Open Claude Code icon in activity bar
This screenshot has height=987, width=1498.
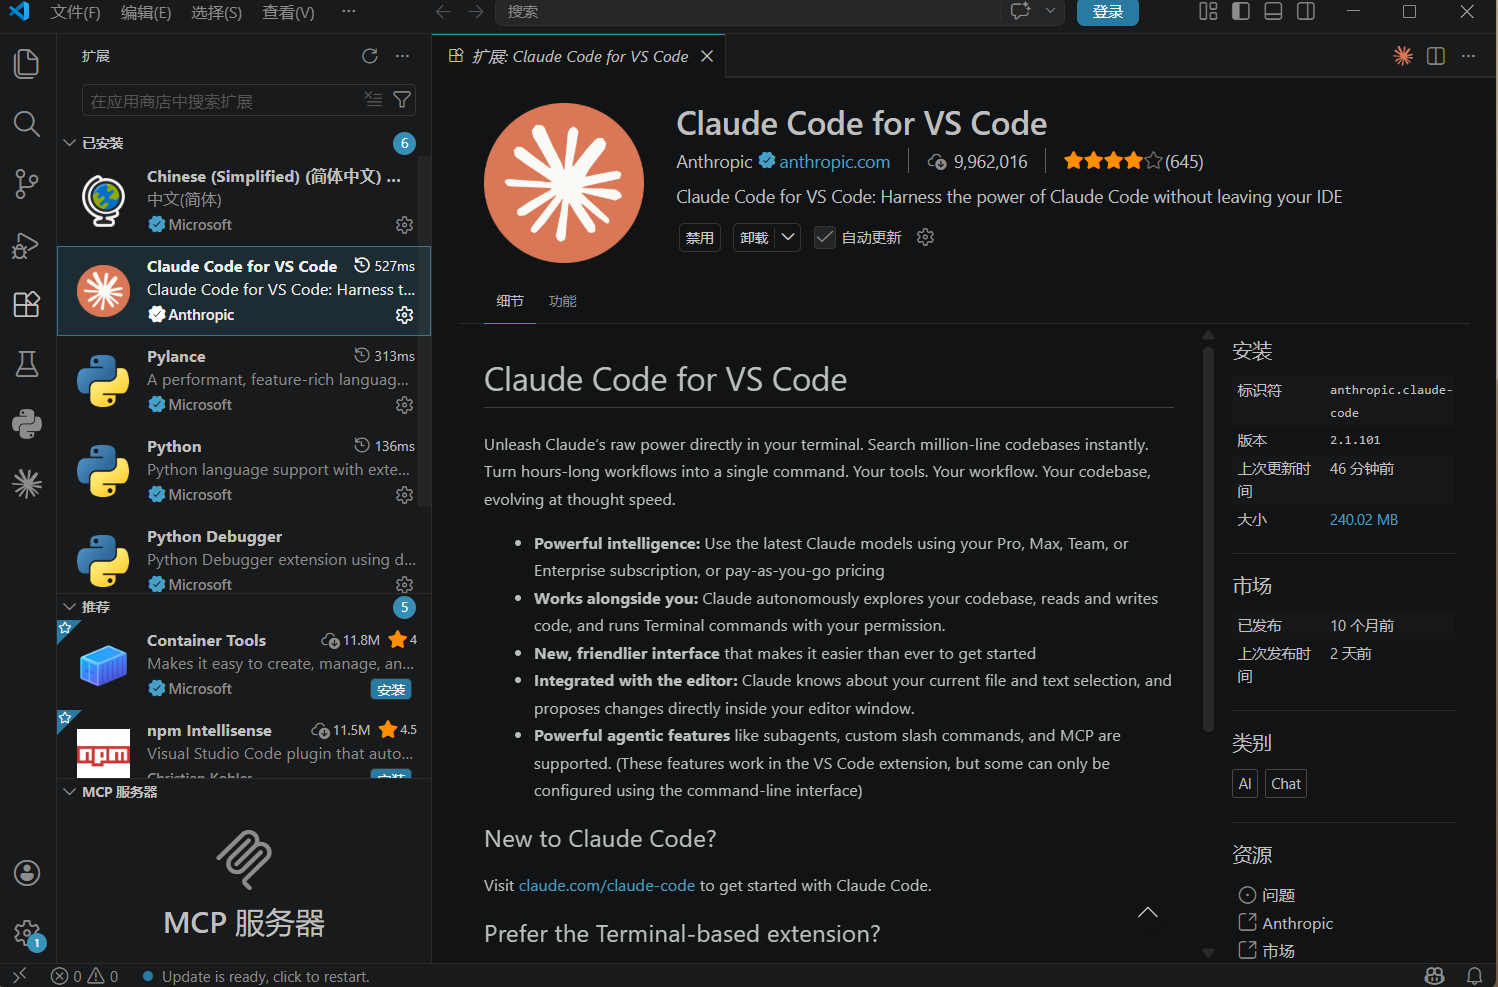[x=27, y=484]
